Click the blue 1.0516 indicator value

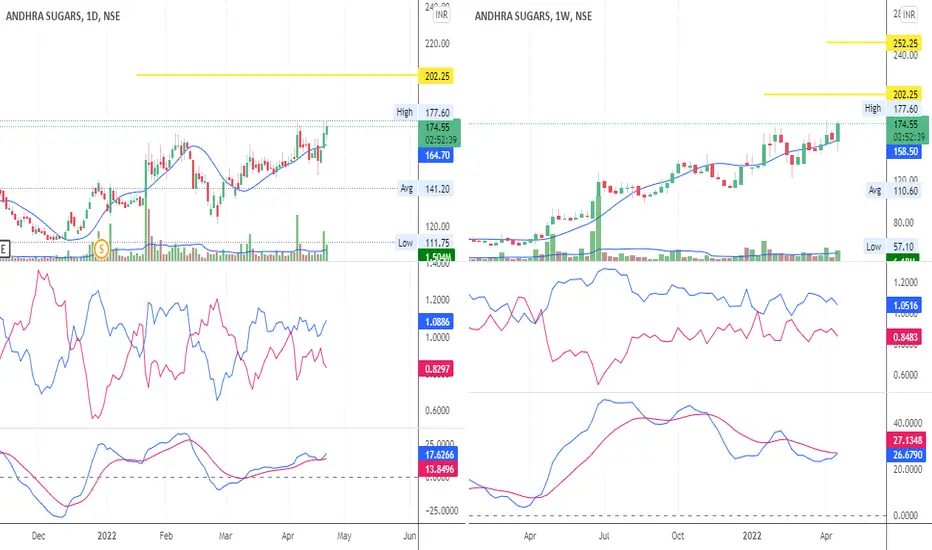tap(905, 306)
